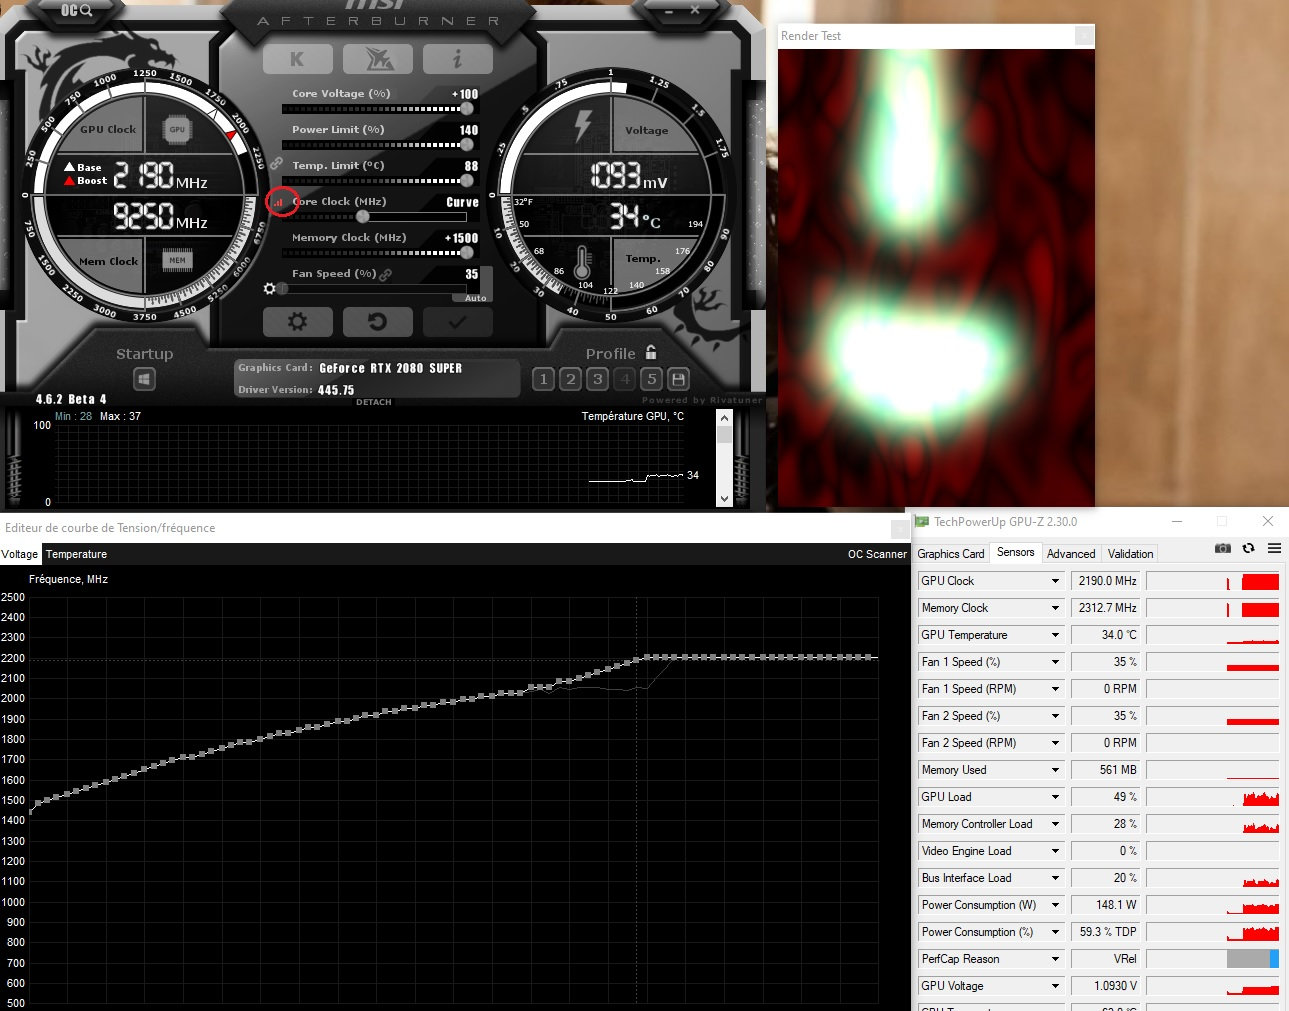Click the GPU-Z refresh icon

(x=1248, y=548)
